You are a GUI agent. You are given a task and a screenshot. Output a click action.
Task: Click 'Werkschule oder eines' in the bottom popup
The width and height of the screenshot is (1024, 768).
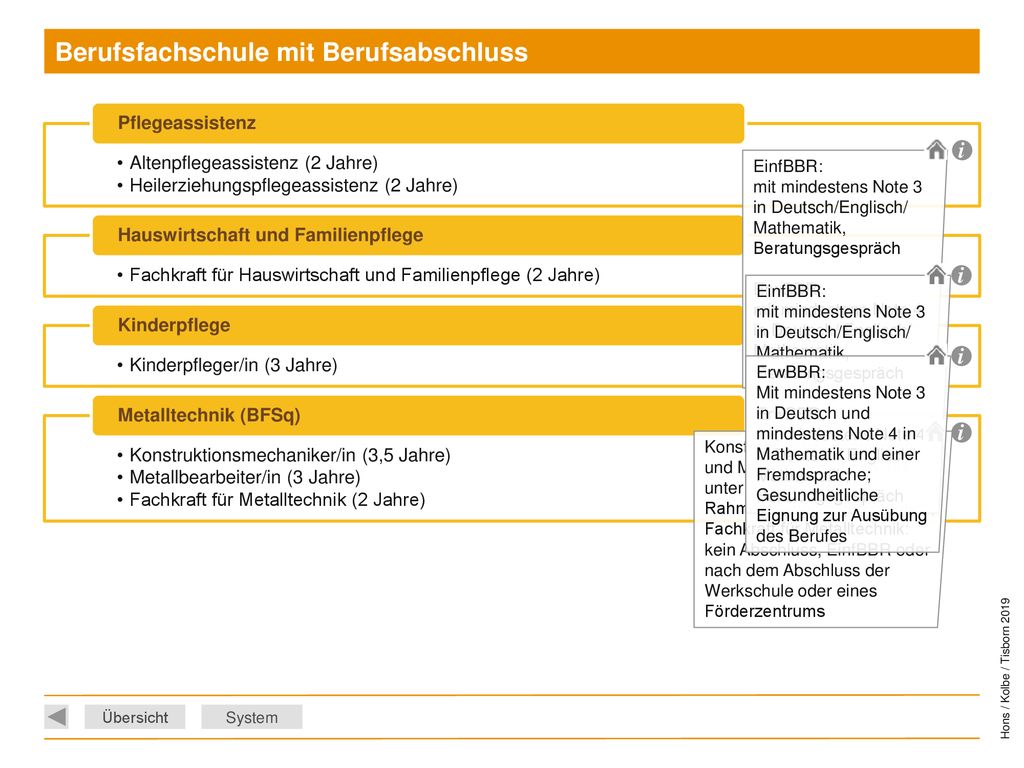tap(791, 591)
